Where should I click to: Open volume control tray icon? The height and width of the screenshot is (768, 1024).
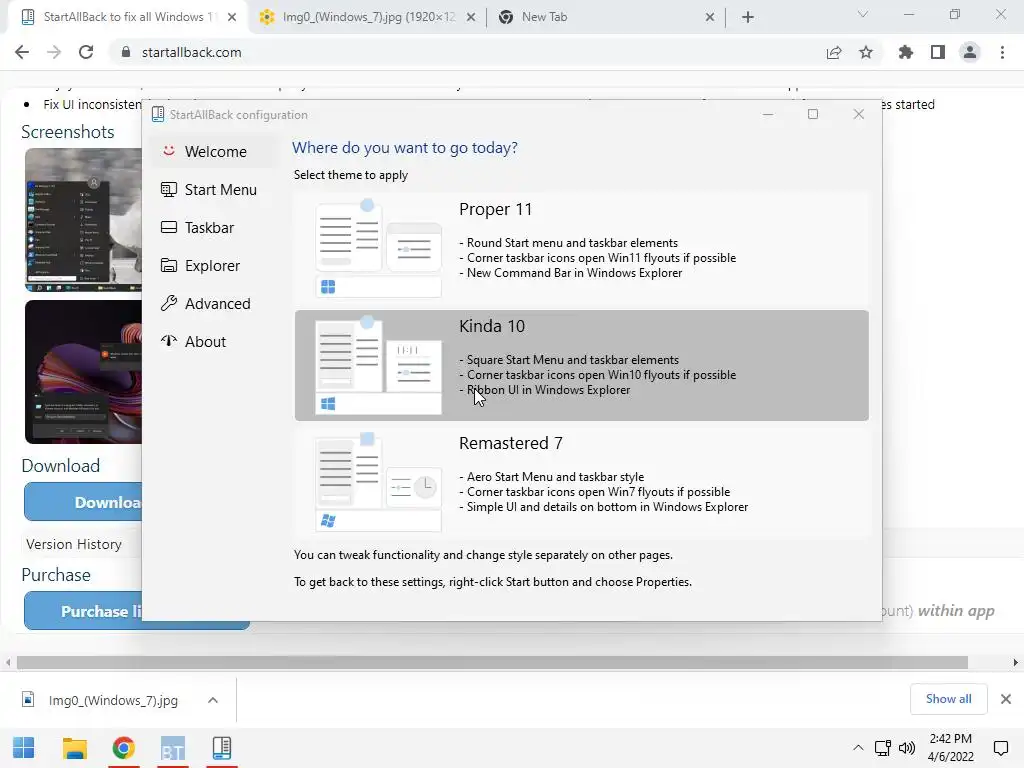907,748
